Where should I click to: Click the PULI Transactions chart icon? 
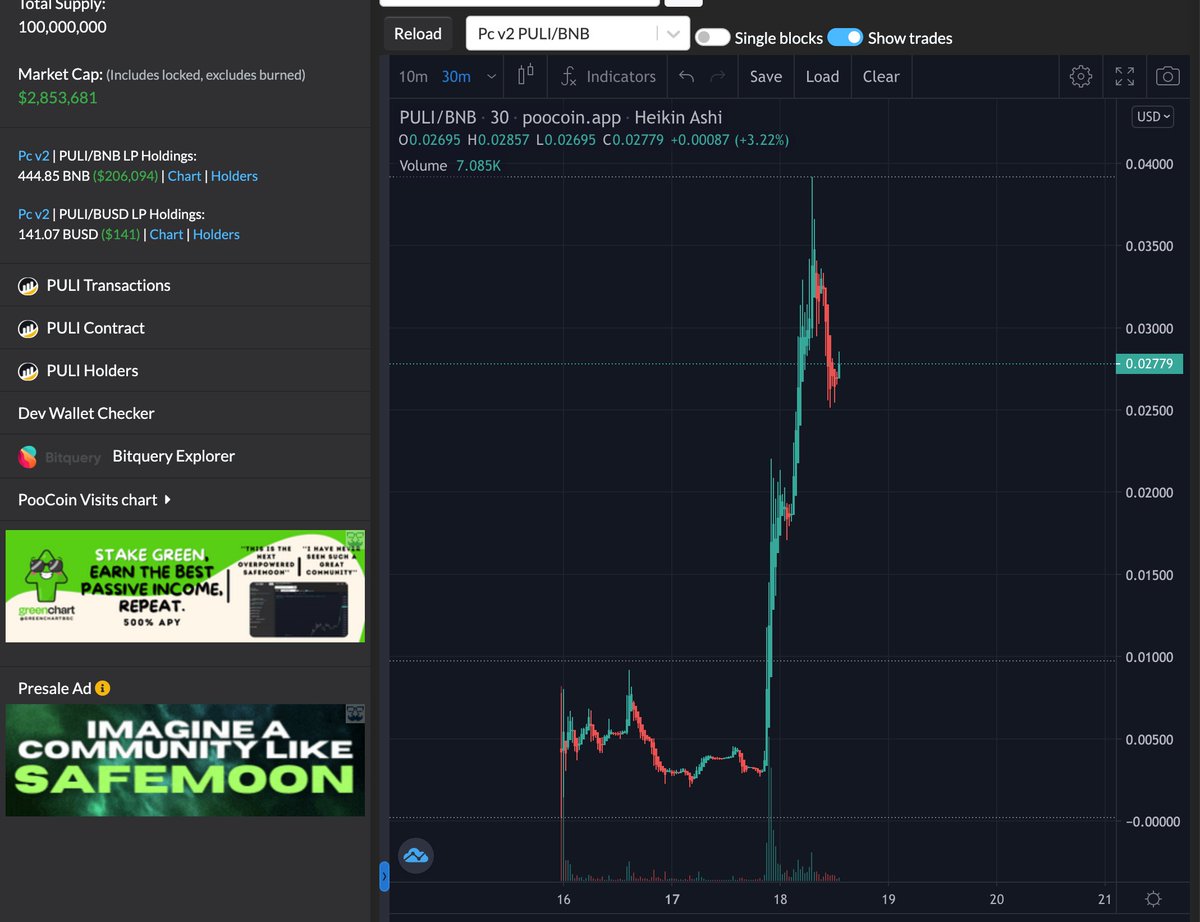click(28, 286)
